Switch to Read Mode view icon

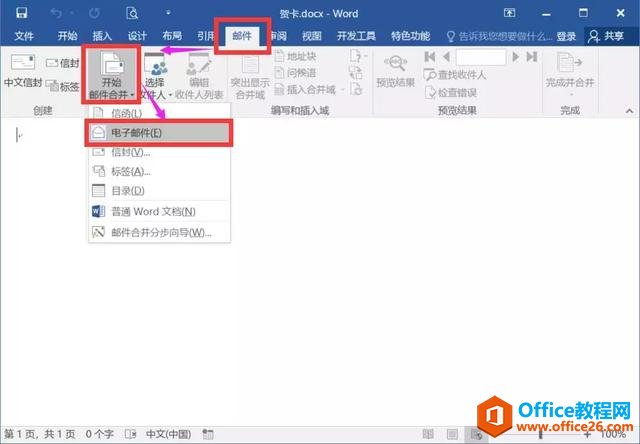pos(428,434)
